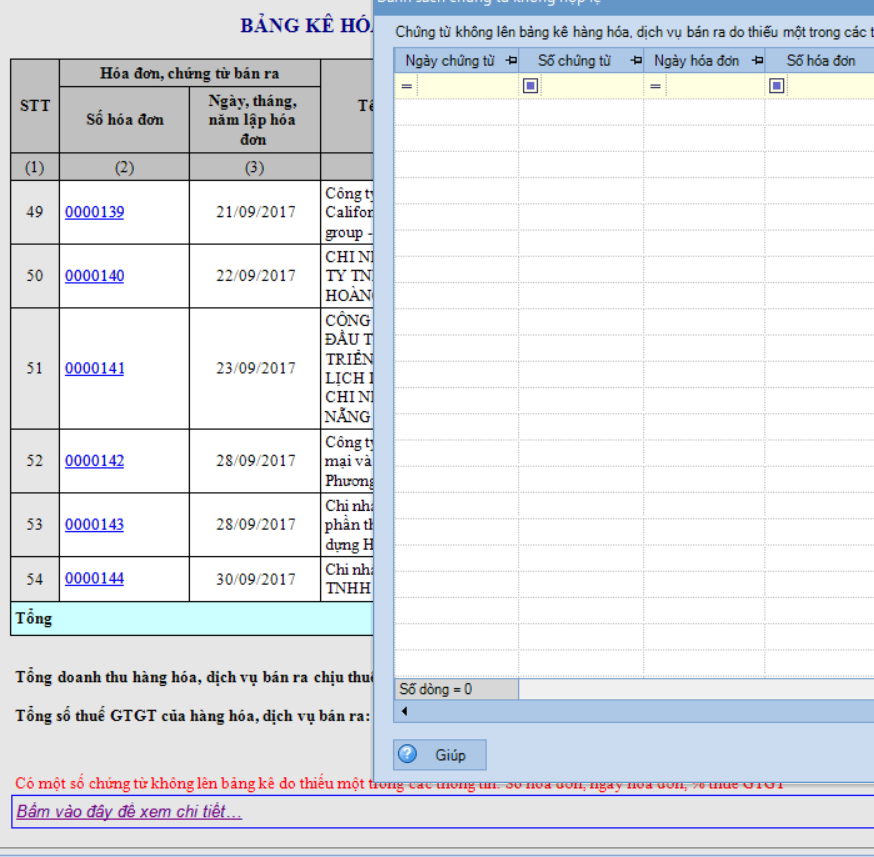Pin the Ngày hóa đơn column
This screenshot has height=857, width=874.
click(757, 60)
